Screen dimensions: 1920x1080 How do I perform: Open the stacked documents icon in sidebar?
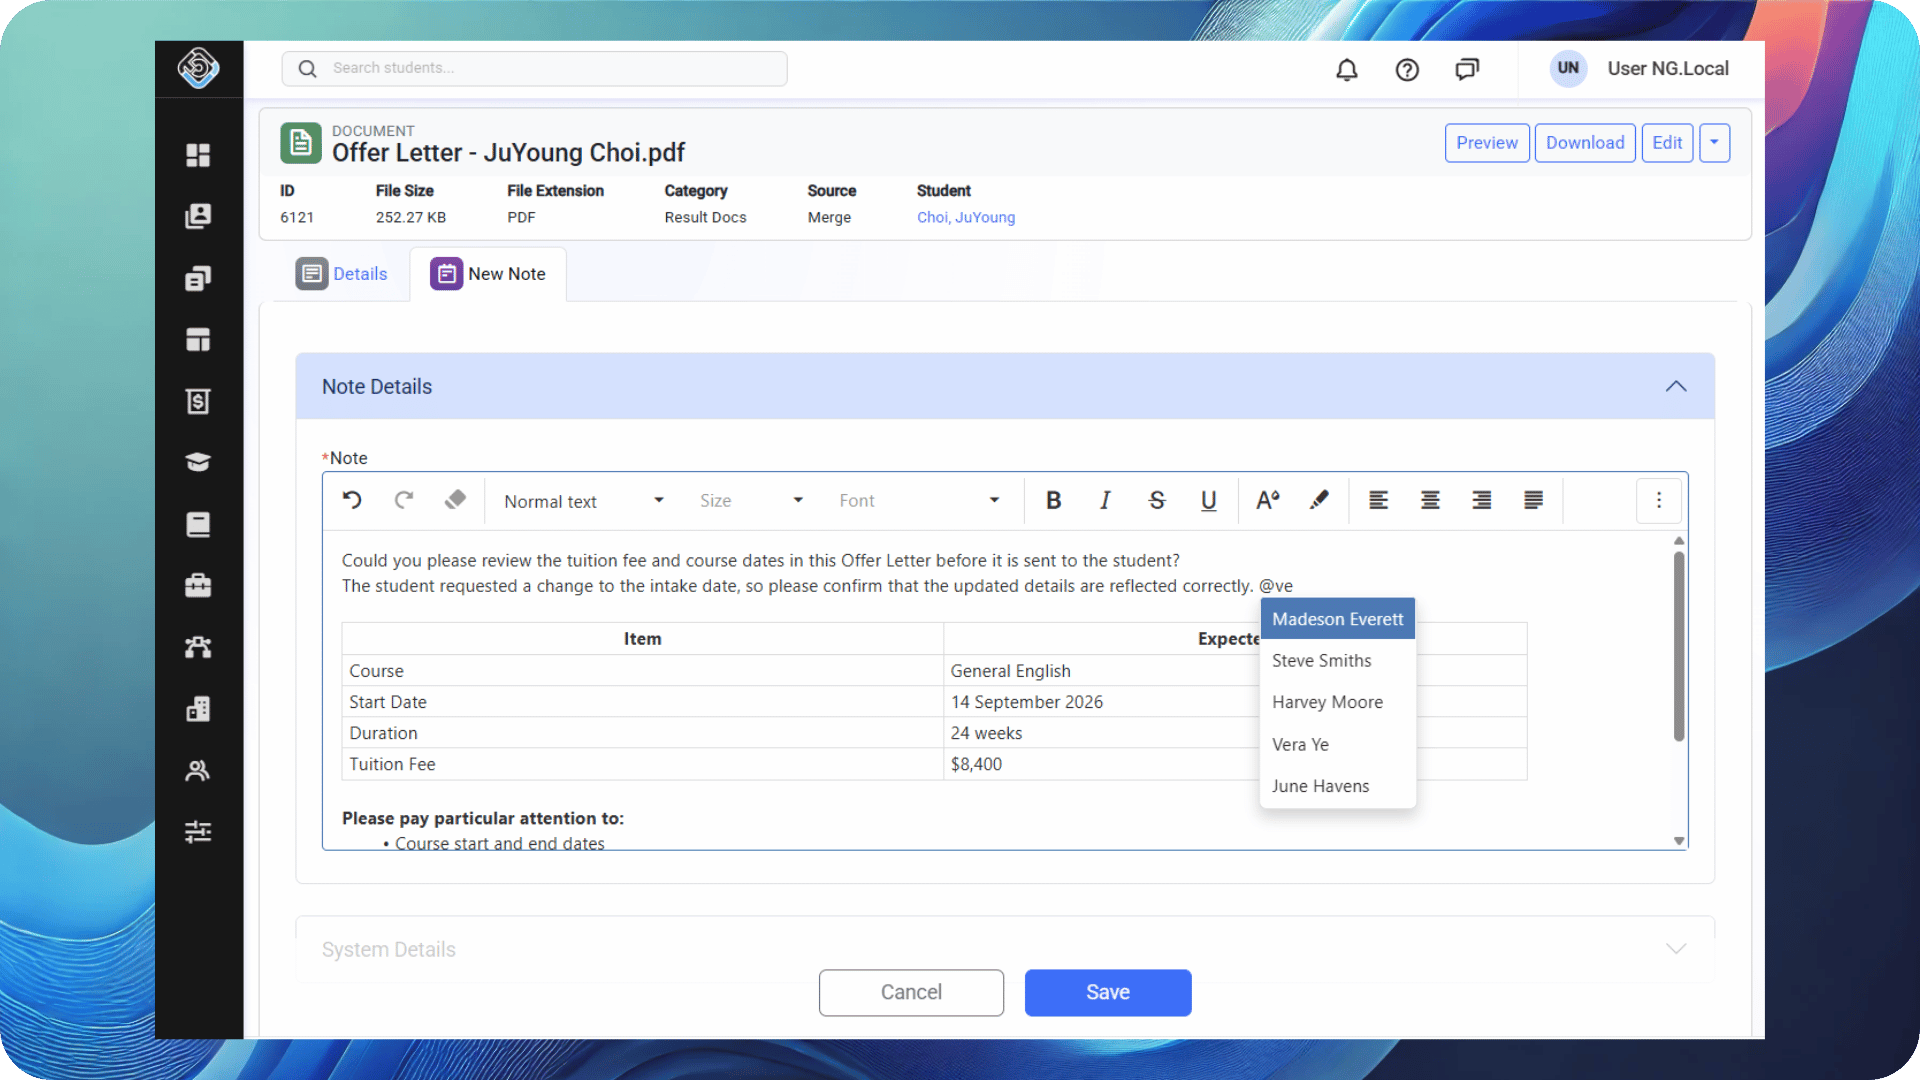(198, 278)
